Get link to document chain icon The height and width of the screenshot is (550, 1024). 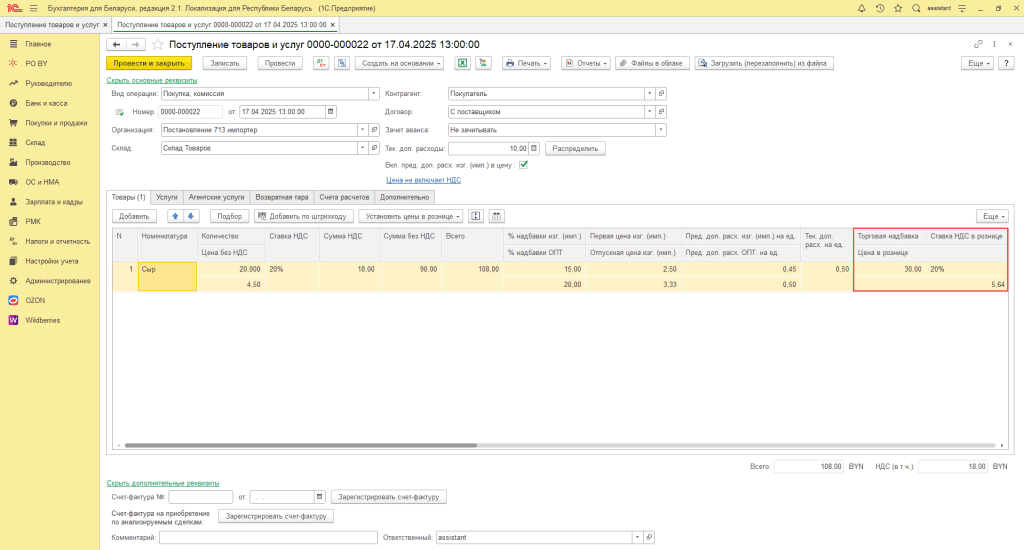(x=978, y=44)
